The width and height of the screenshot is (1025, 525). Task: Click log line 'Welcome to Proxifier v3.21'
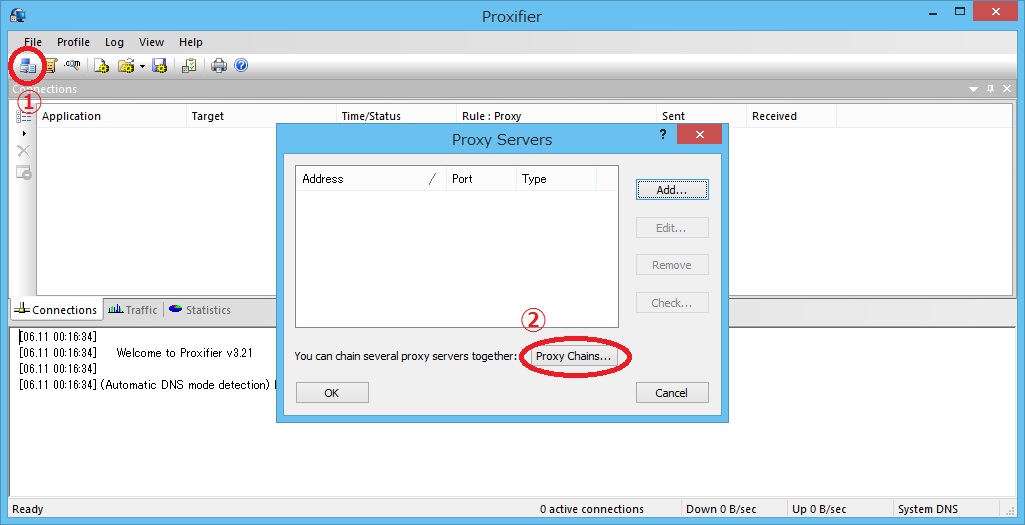[184, 353]
